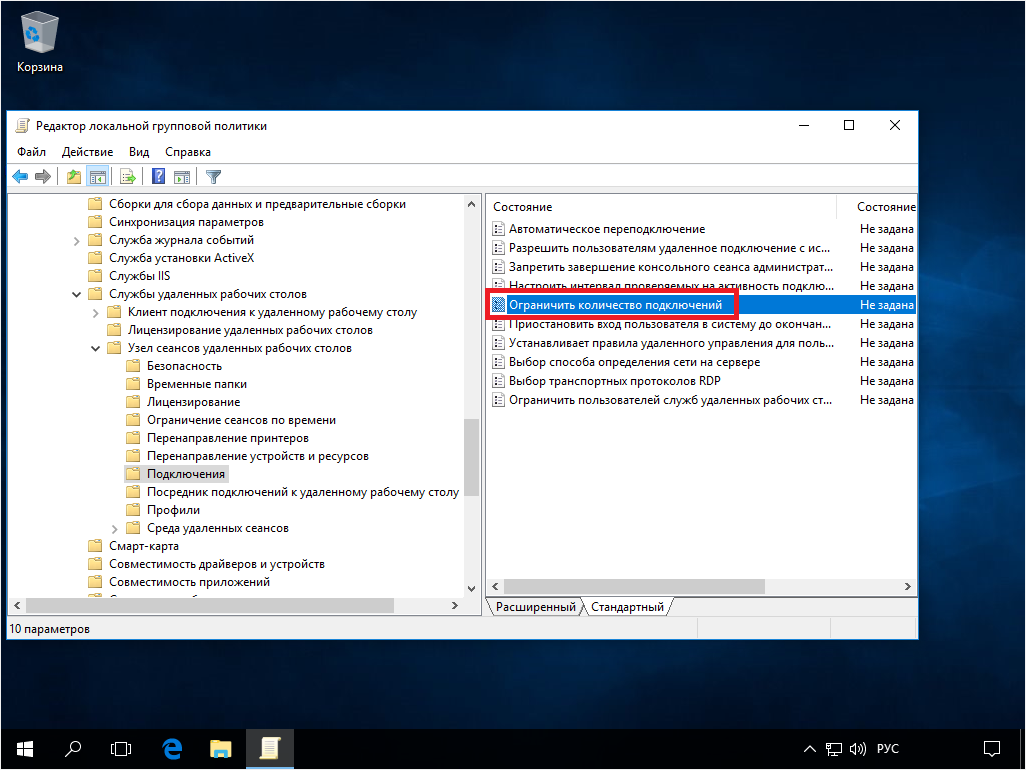Open the Действие menu
This screenshot has width=1026, height=770.
click(x=87, y=152)
